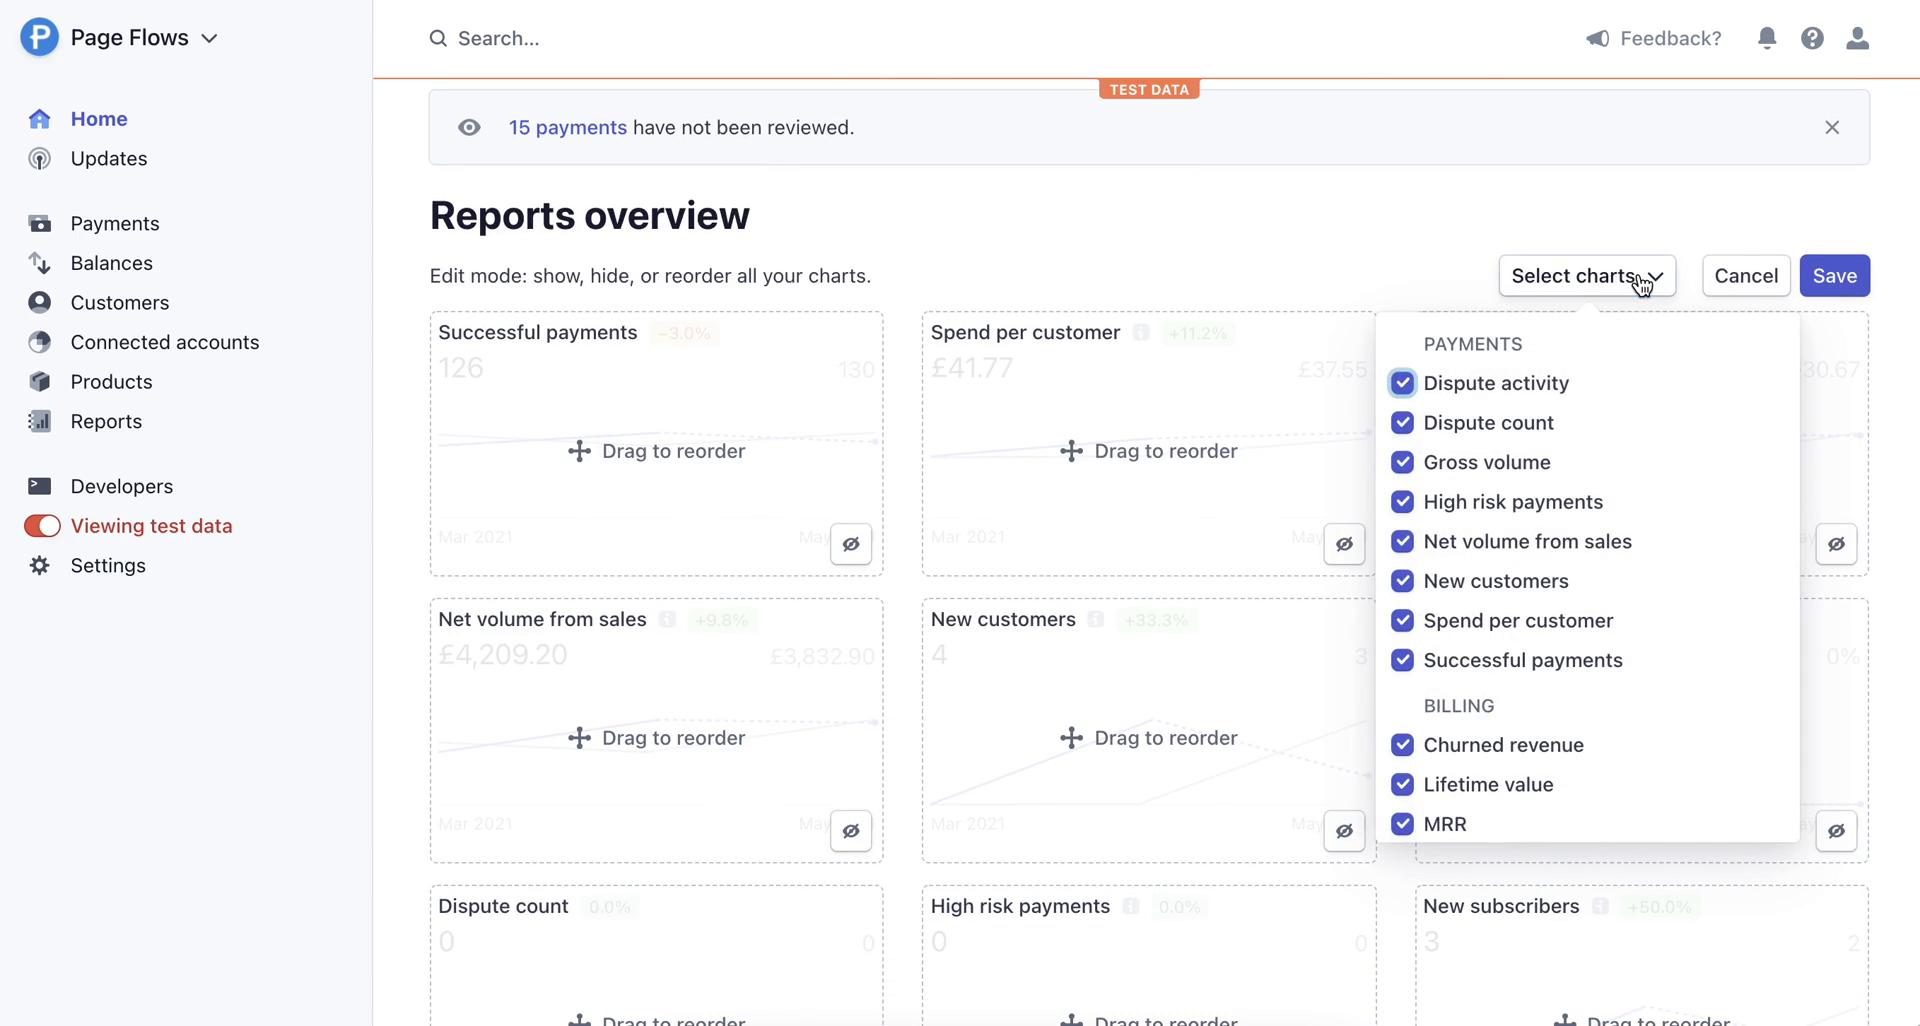This screenshot has height=1026, width=1920.
Task: Click the Connected accounts globe icon
Action: [39, 342]
